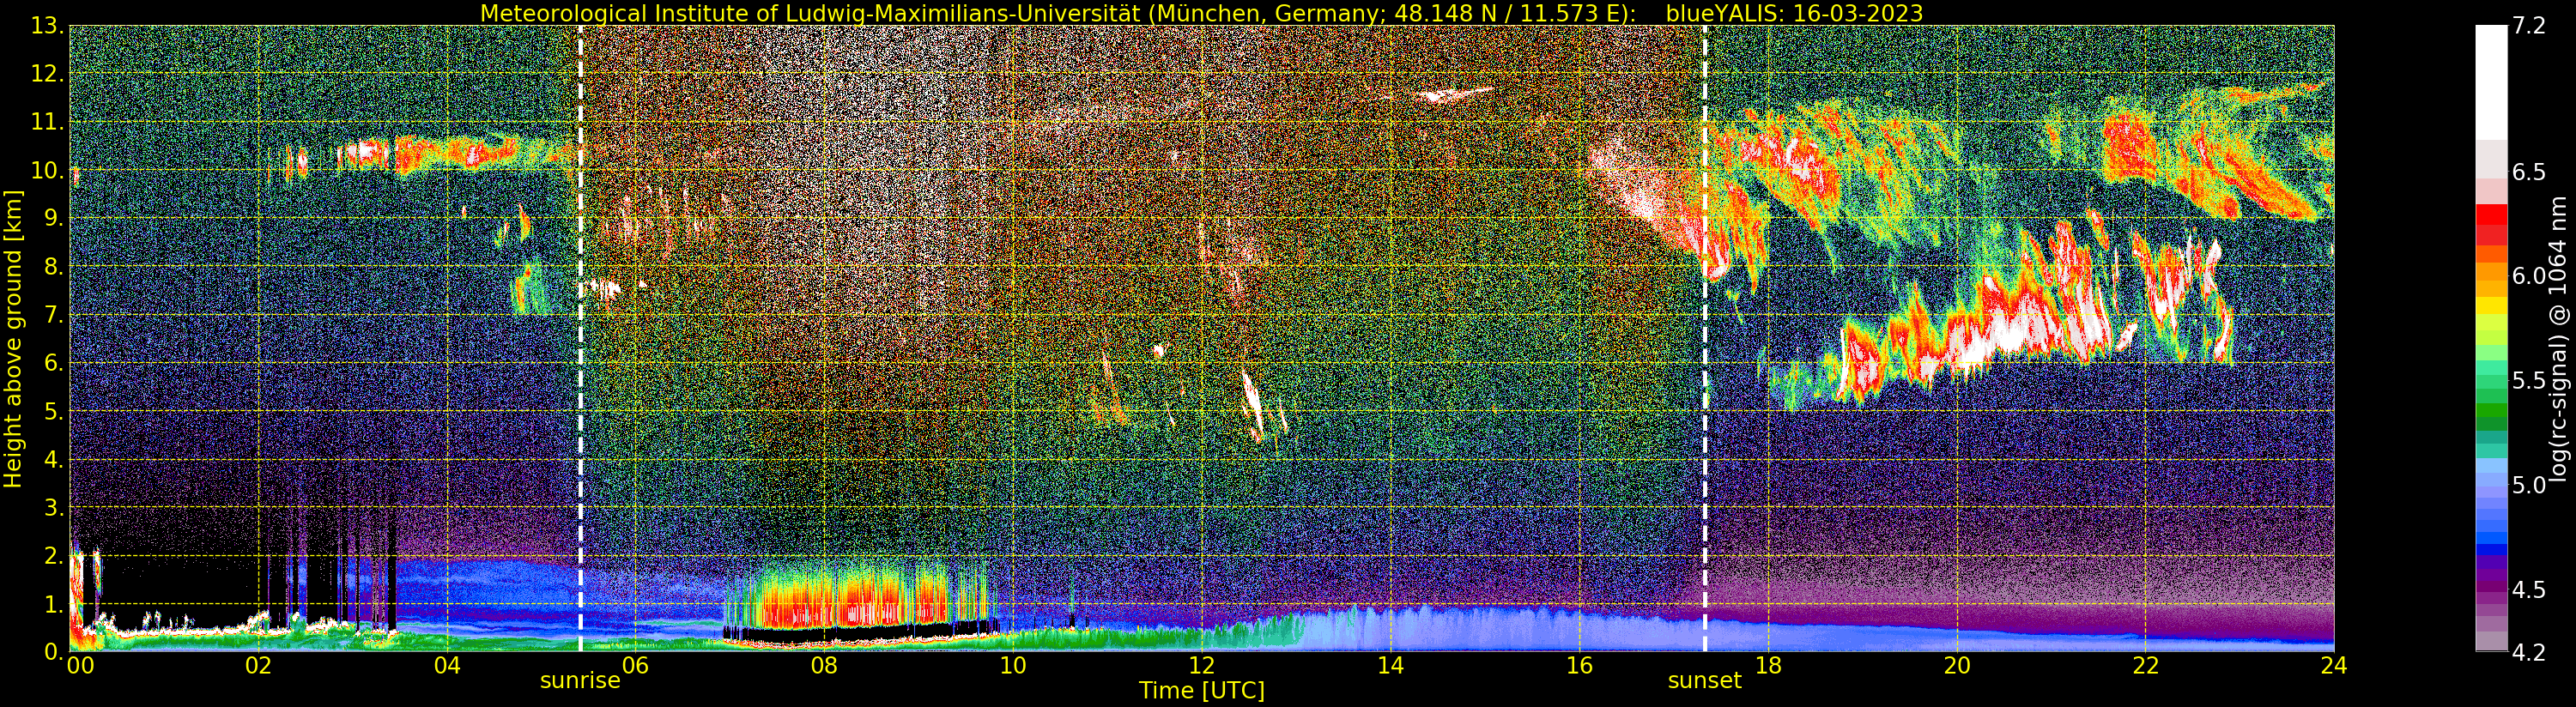
Task: Click the '11.' height axis tick label
Action: click(47, 122)
